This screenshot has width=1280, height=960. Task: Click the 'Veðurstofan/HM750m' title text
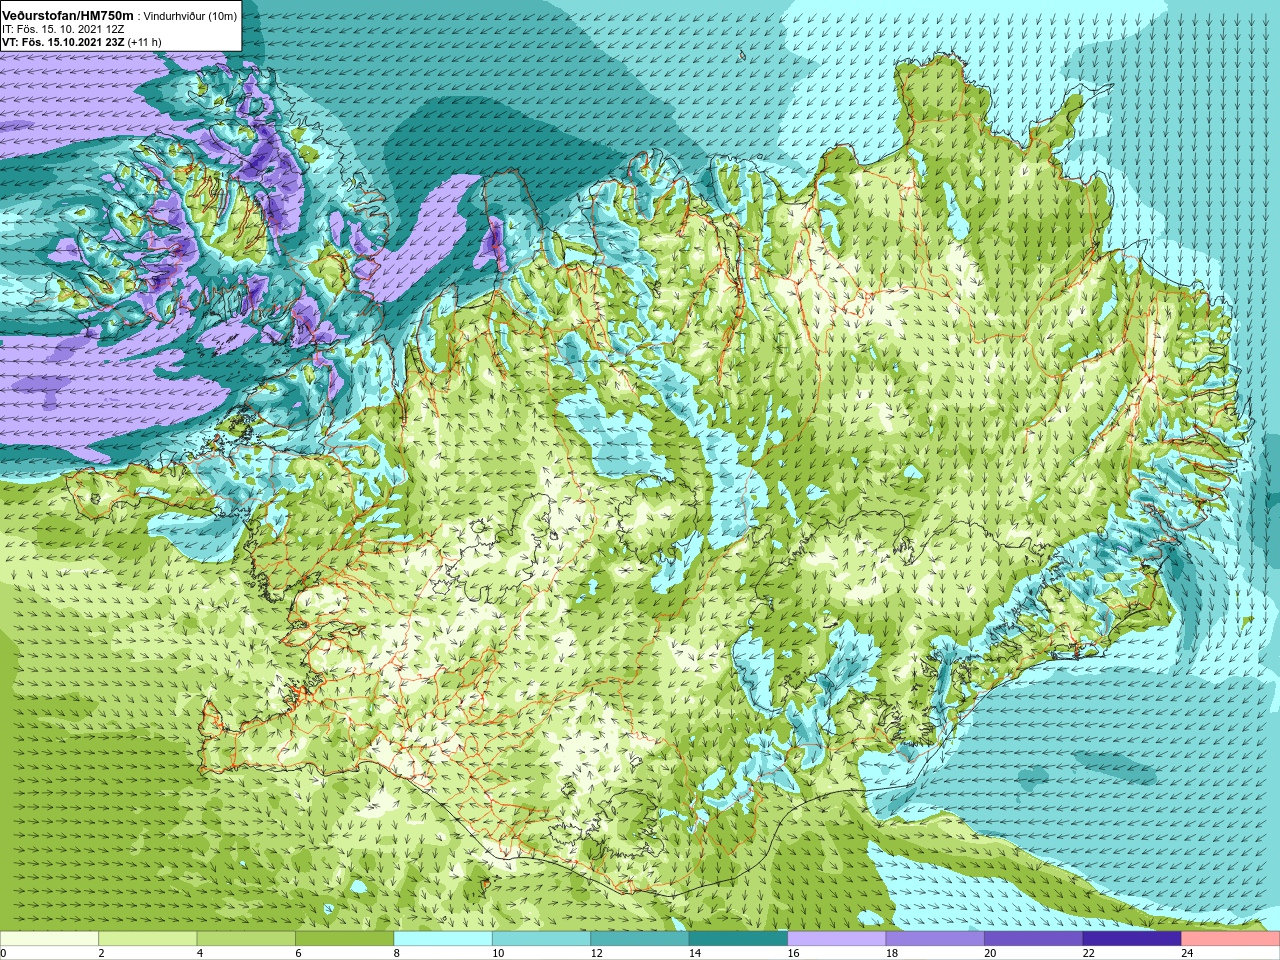[x=68, y=16]
